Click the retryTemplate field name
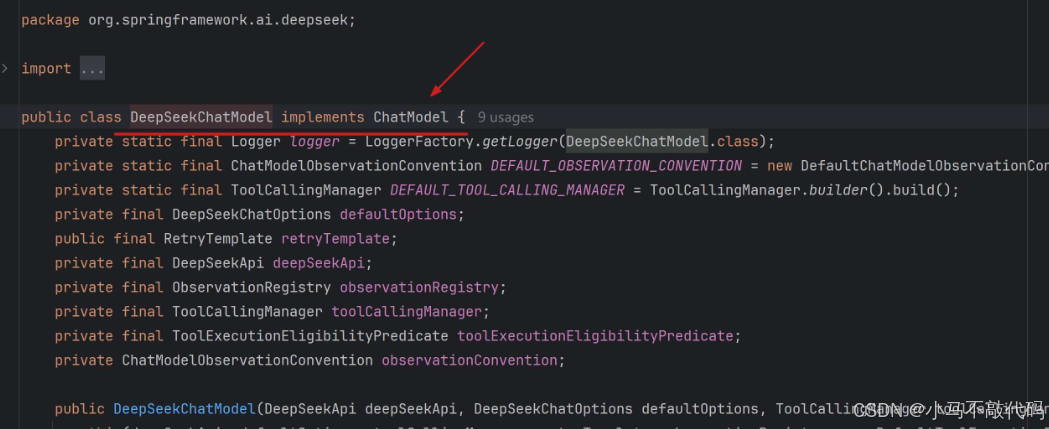Screen dimensions: 1049x429 [335, 239]
